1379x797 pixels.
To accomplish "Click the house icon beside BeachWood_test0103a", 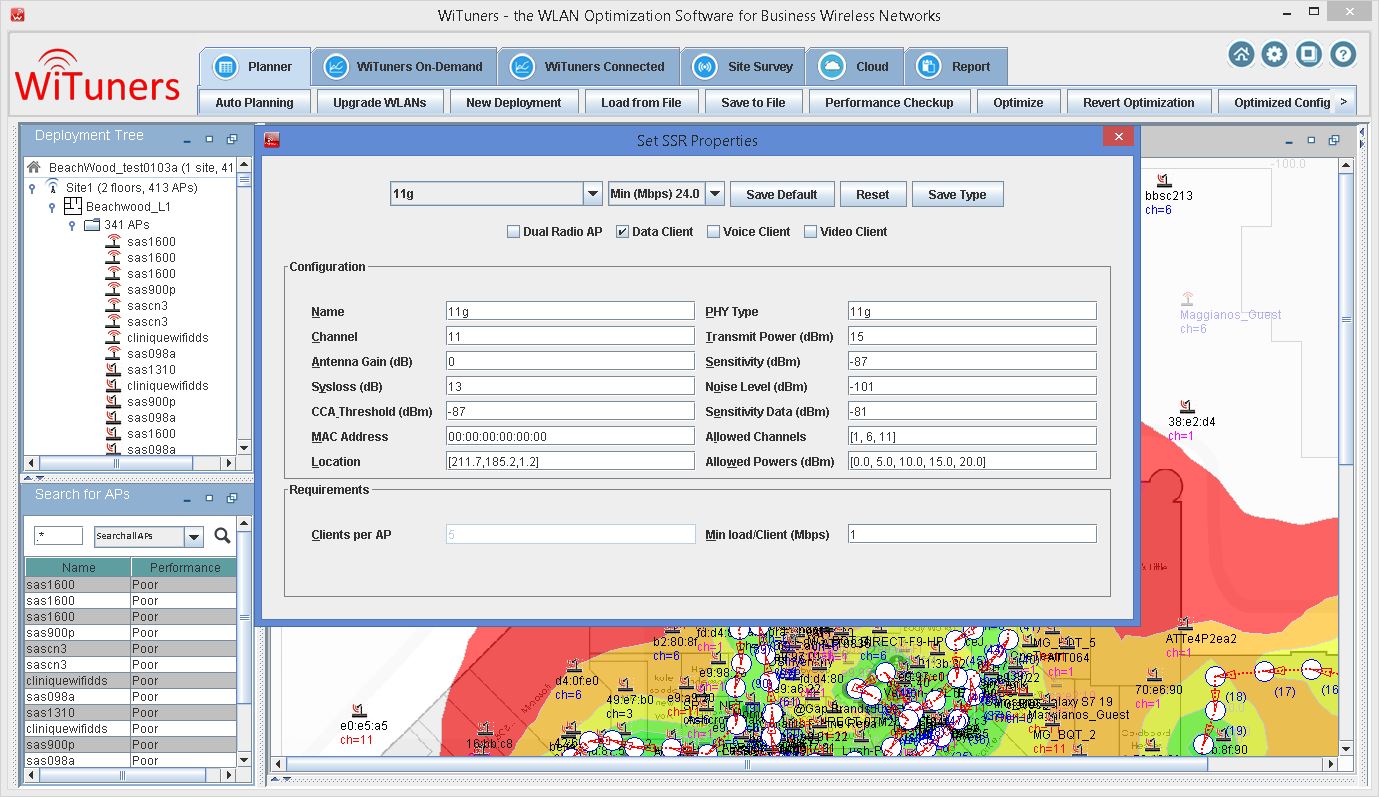I will (x=34, y=167).
